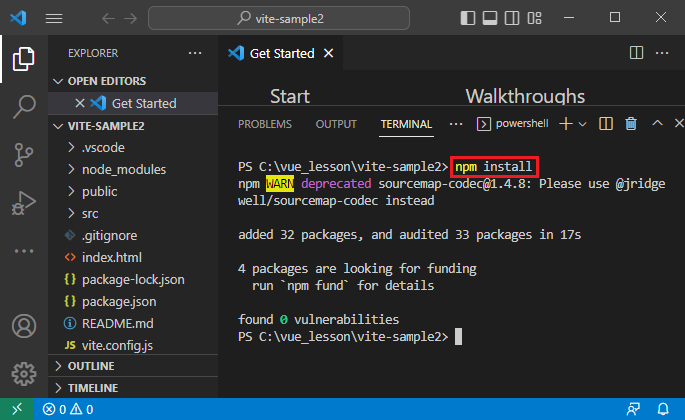Open index.html in the explorer
Viewport: 685px width, 420px height.
click(x=133, y=257)
